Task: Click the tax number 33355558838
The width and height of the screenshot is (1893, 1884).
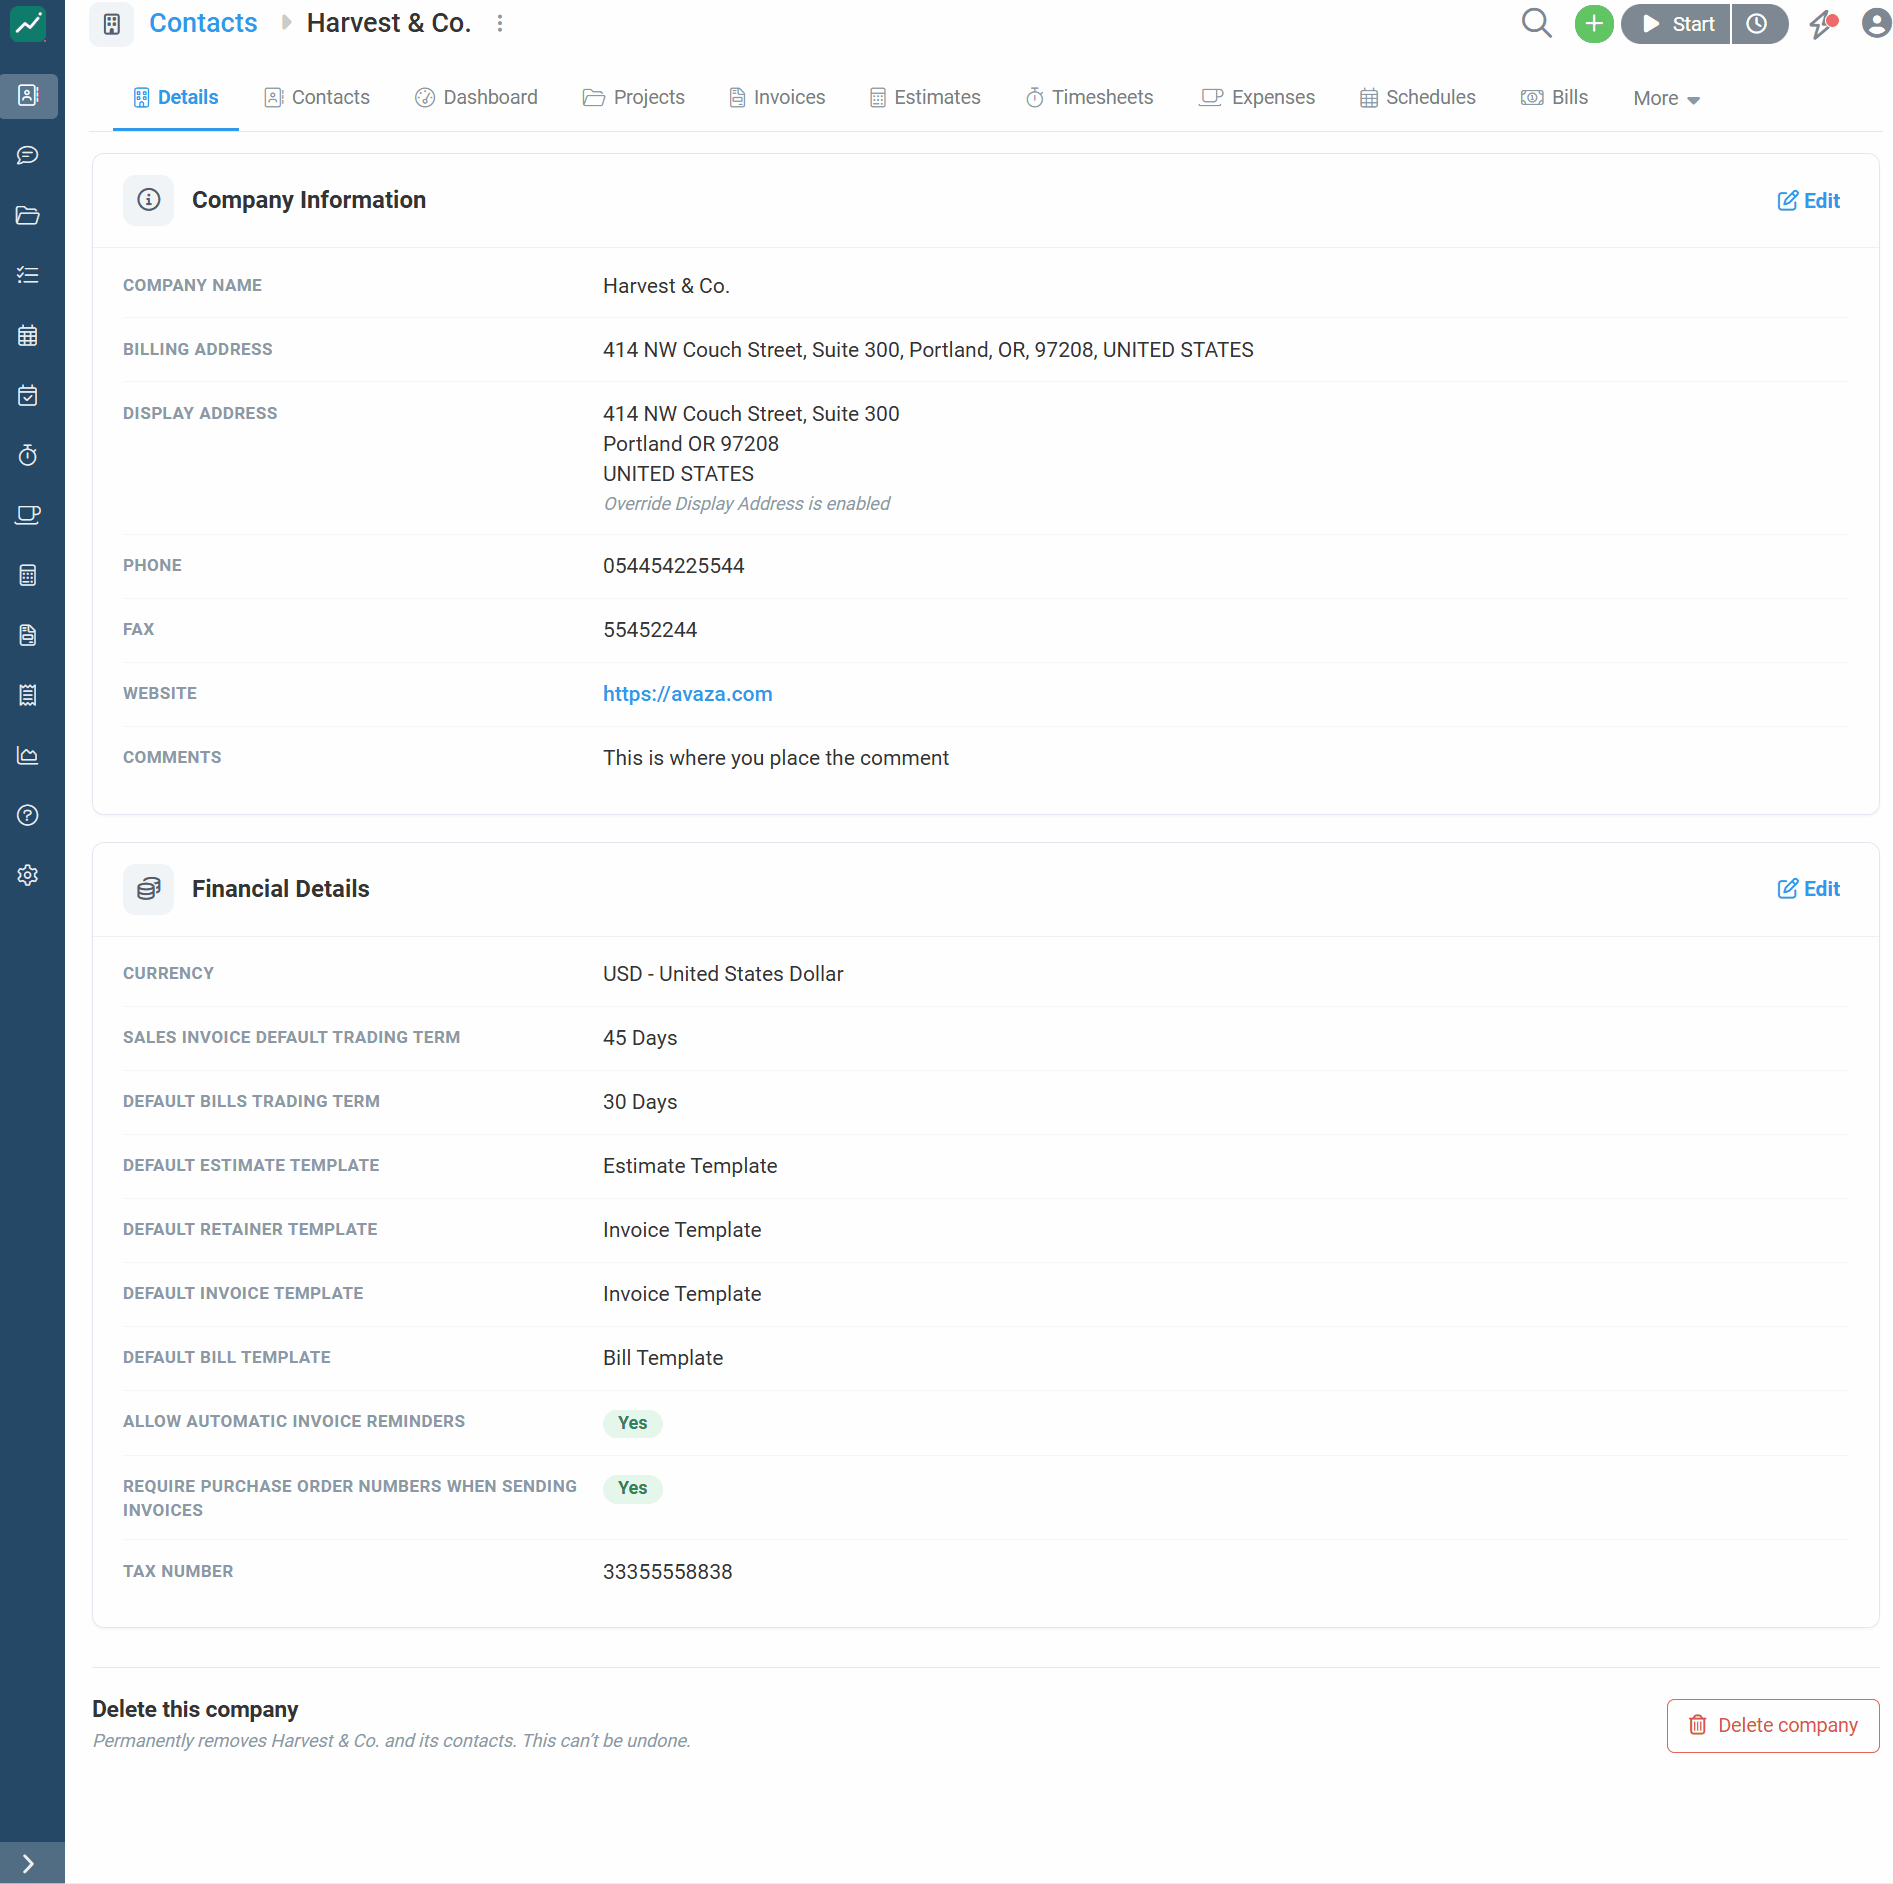Action: pos(667,1572)
